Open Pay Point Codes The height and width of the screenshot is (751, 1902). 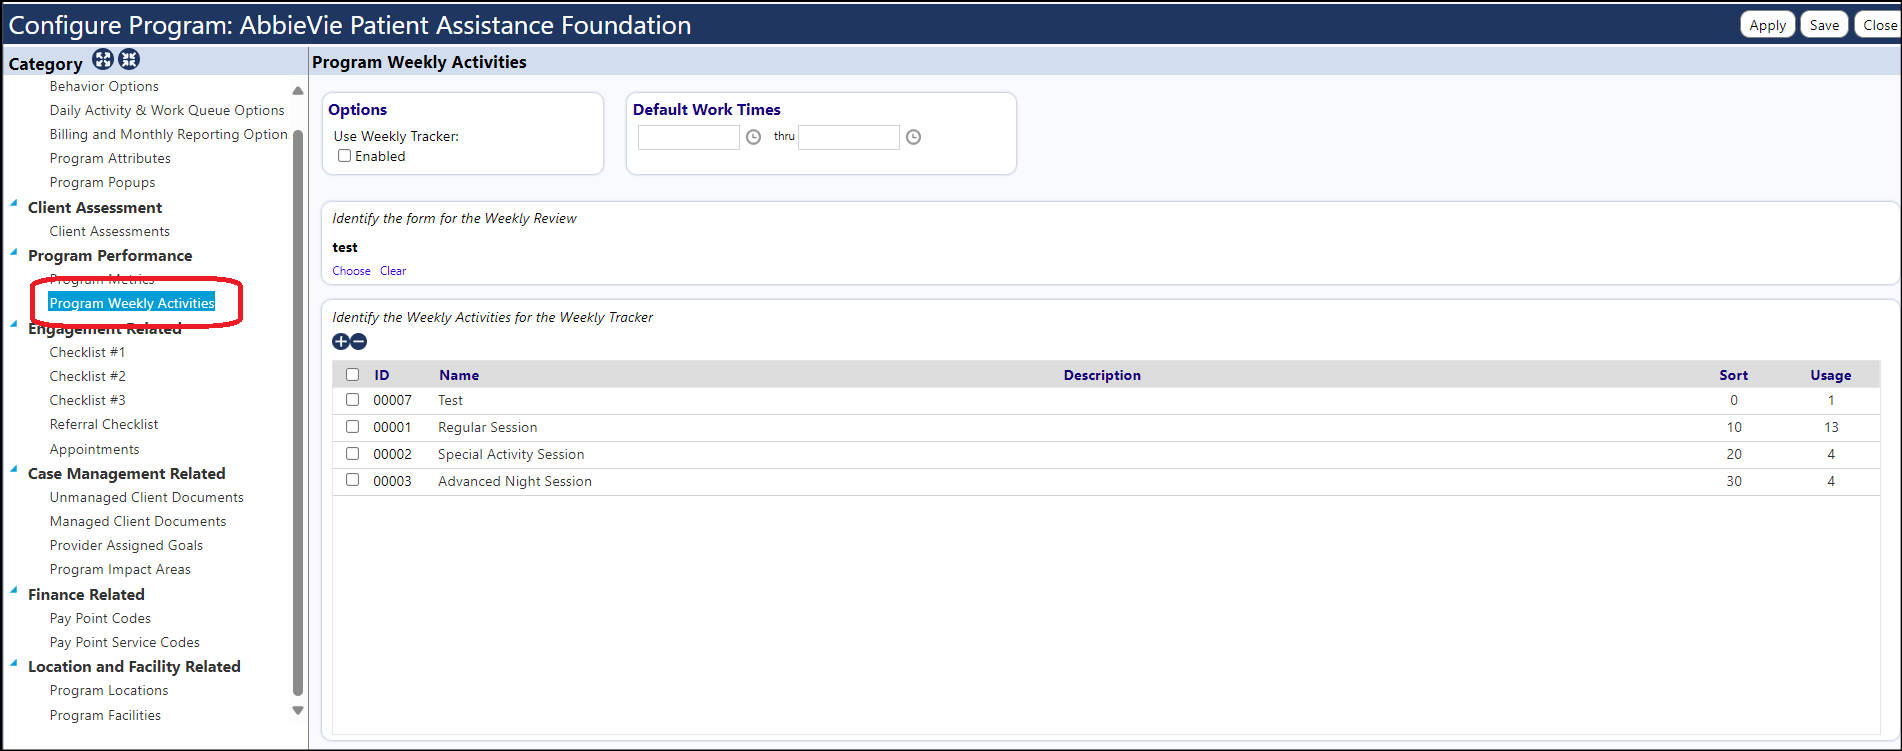pyautogui.click(x=100, y=619)
